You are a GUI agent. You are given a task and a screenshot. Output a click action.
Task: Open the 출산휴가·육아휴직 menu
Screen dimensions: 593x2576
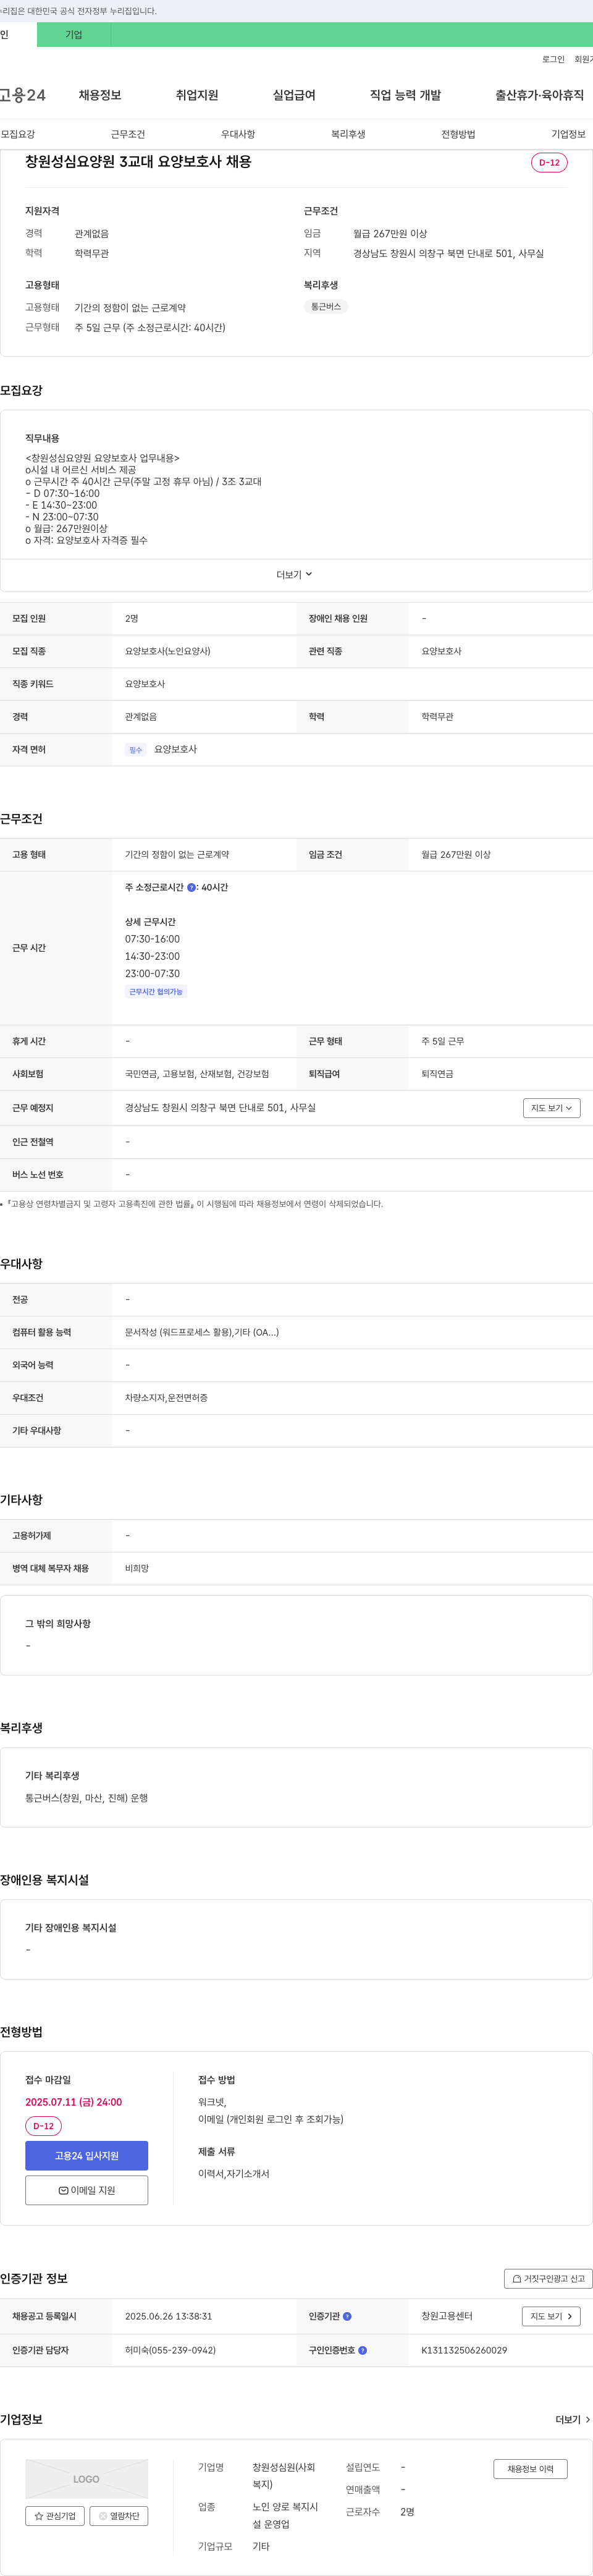539,95
